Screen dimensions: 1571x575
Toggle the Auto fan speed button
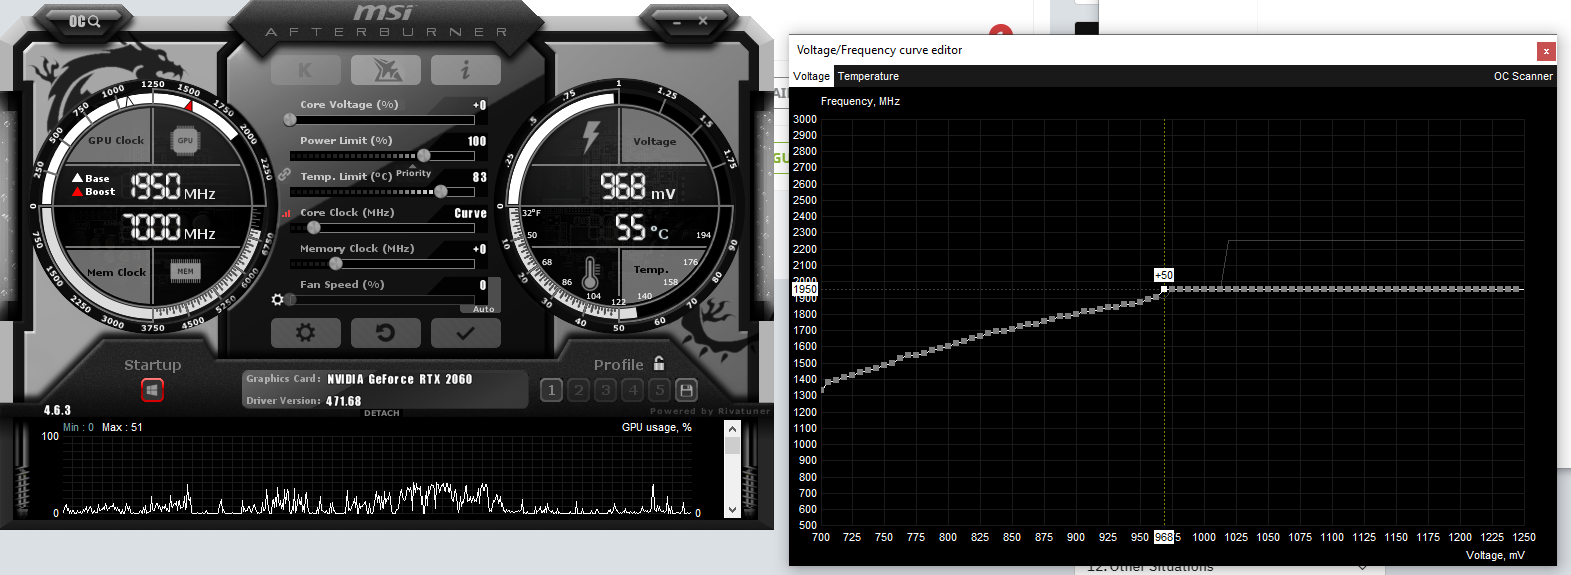click(x=483, y=309)
